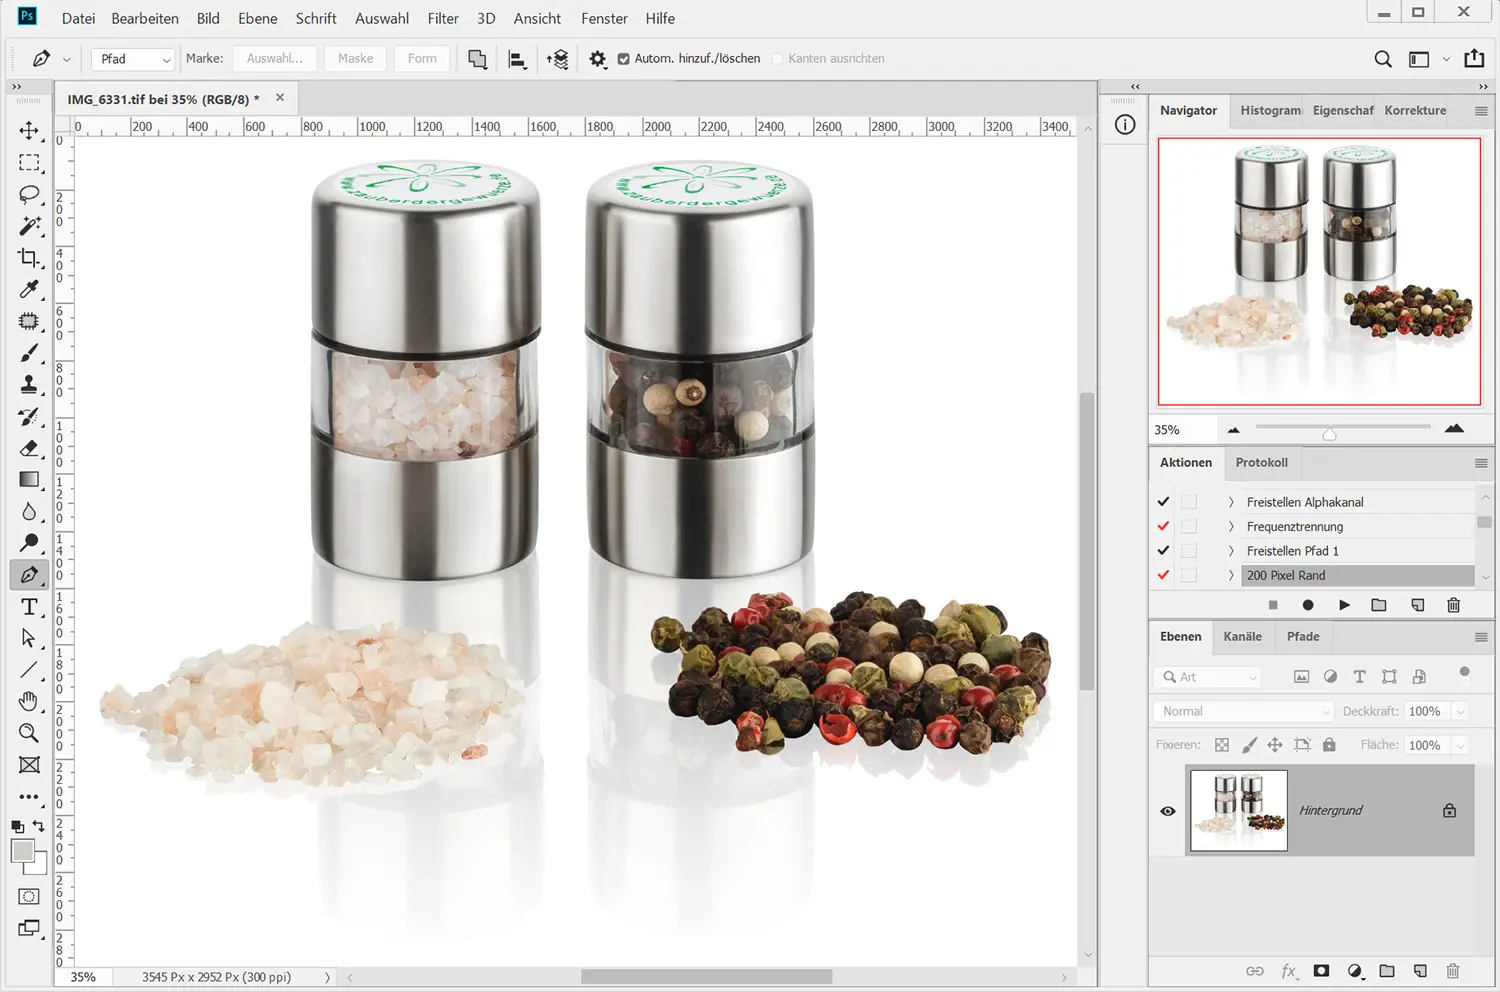
Task: Switch to the Kanäle tab
Action: tap(1242, 636)
